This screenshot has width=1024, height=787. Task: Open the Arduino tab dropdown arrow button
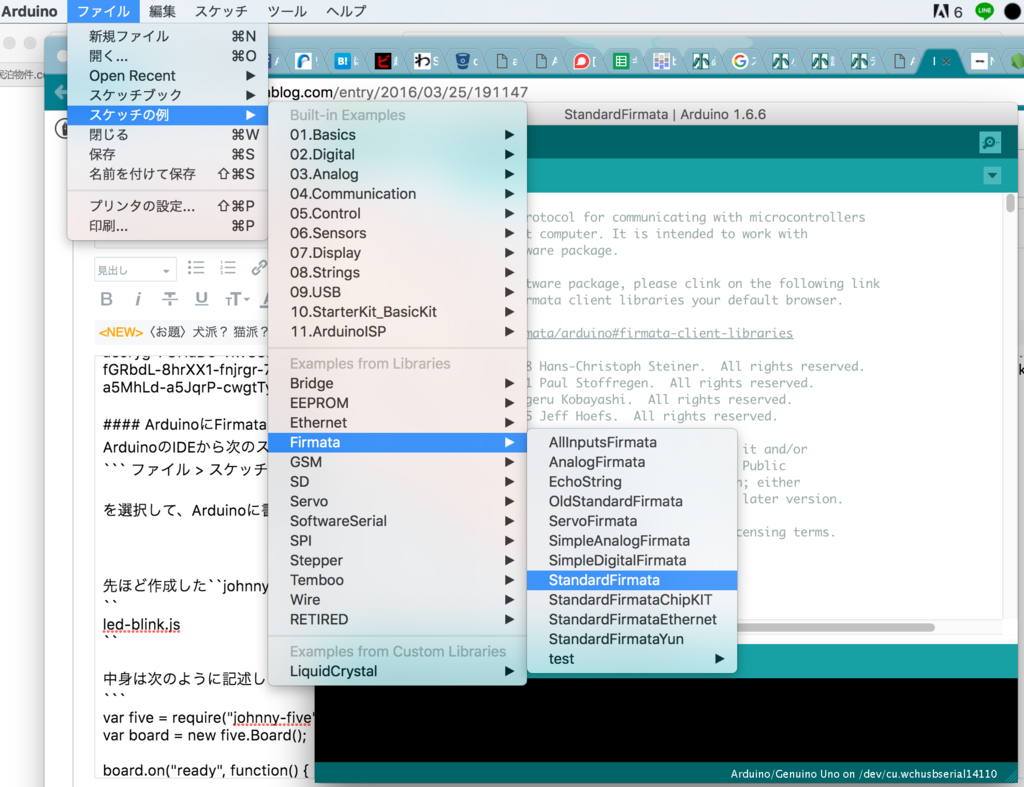point(992,176)
